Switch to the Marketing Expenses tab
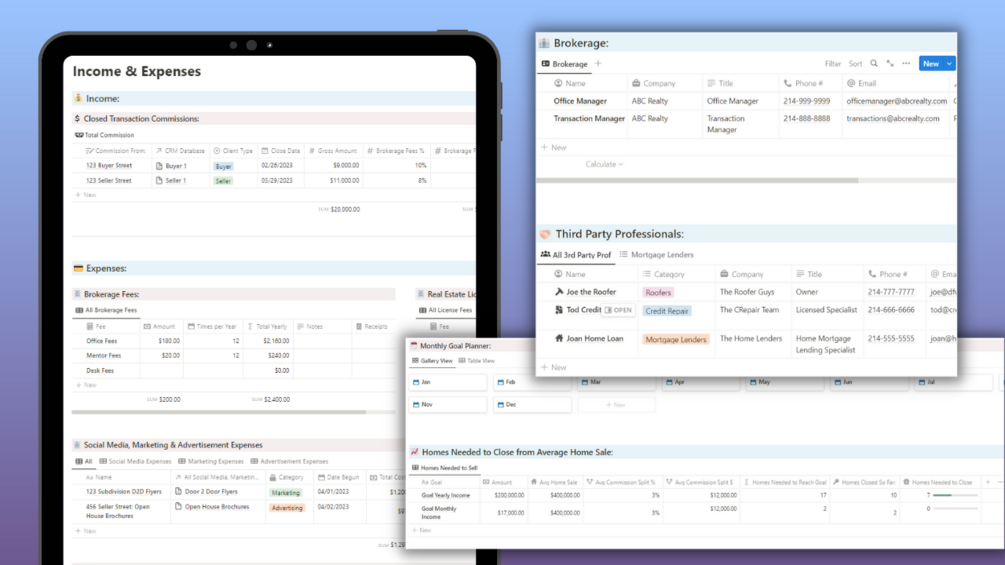1005x565 pixels. click(x=211, y=461)
